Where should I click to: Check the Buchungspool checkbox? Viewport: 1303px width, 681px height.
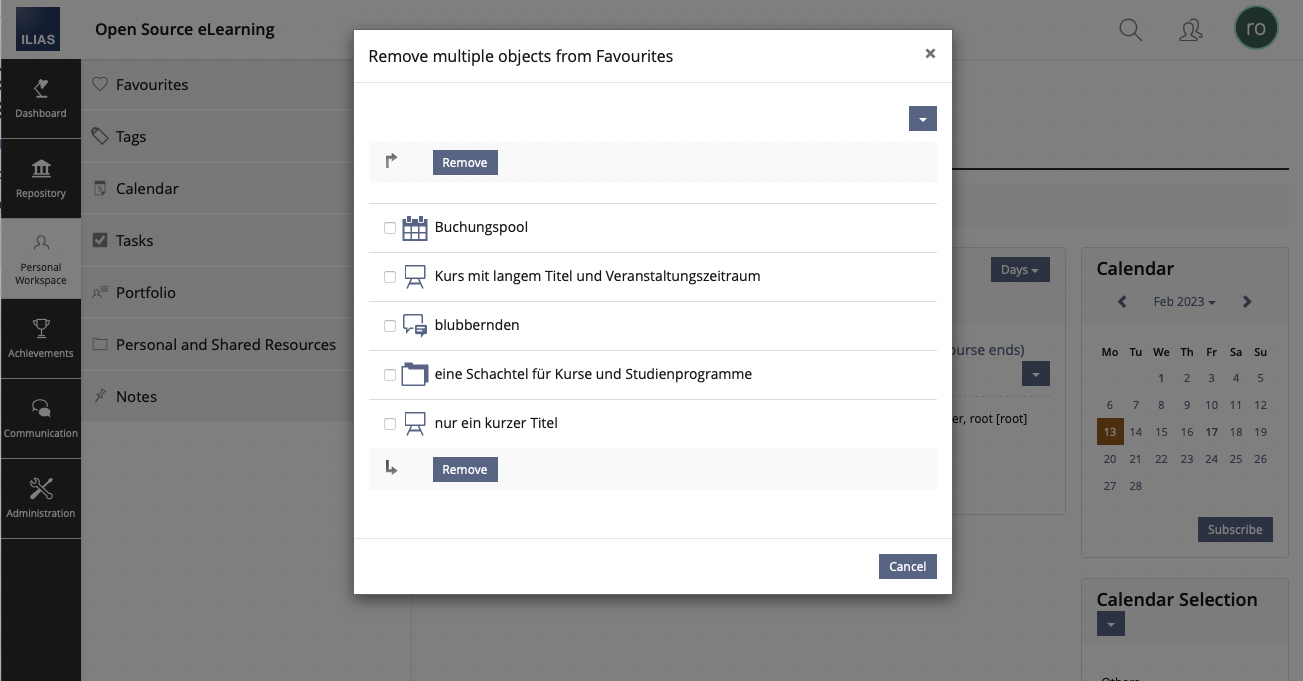(390, 228)
